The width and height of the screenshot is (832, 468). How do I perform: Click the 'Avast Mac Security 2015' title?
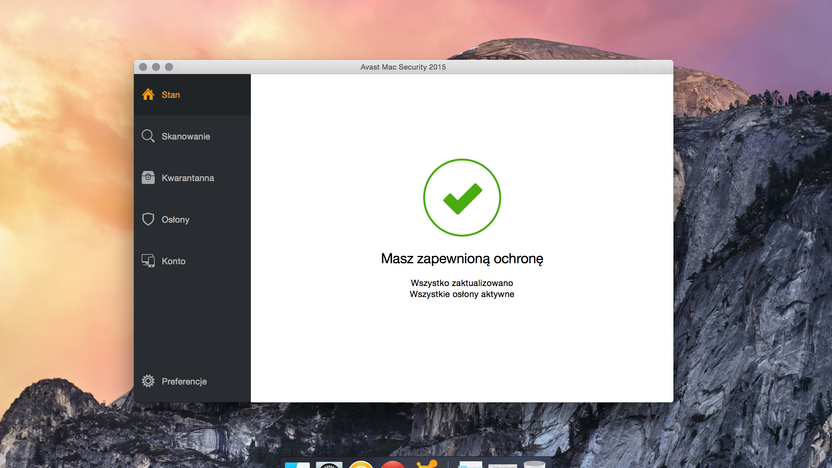point(403,67)
